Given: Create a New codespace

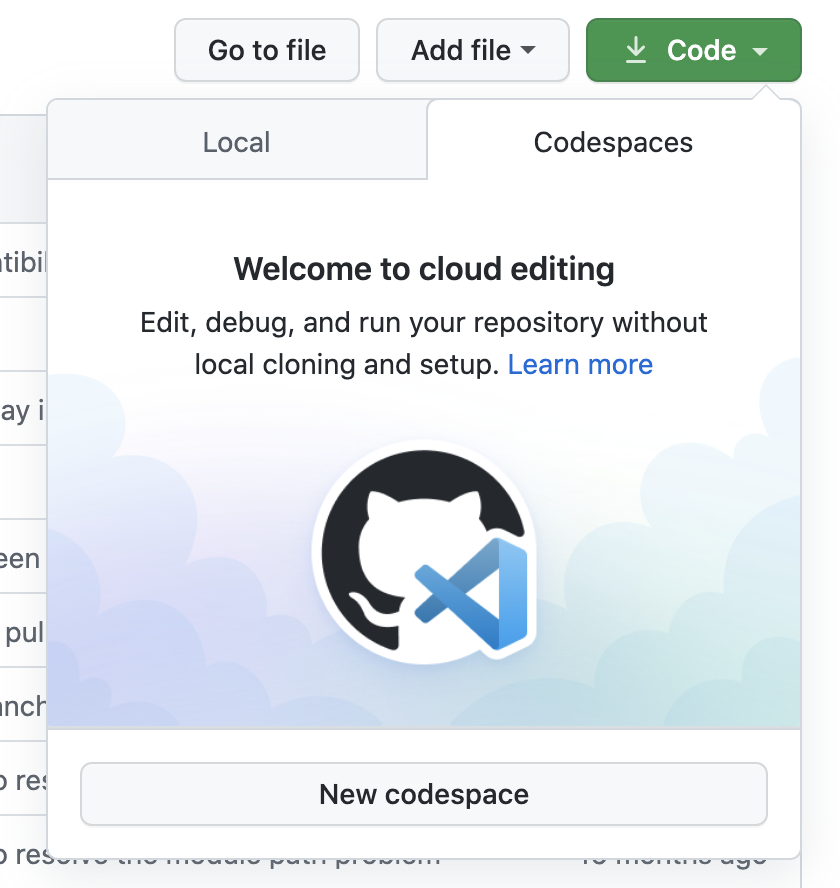Looking at the screenshot, I should tap(424, 794).
